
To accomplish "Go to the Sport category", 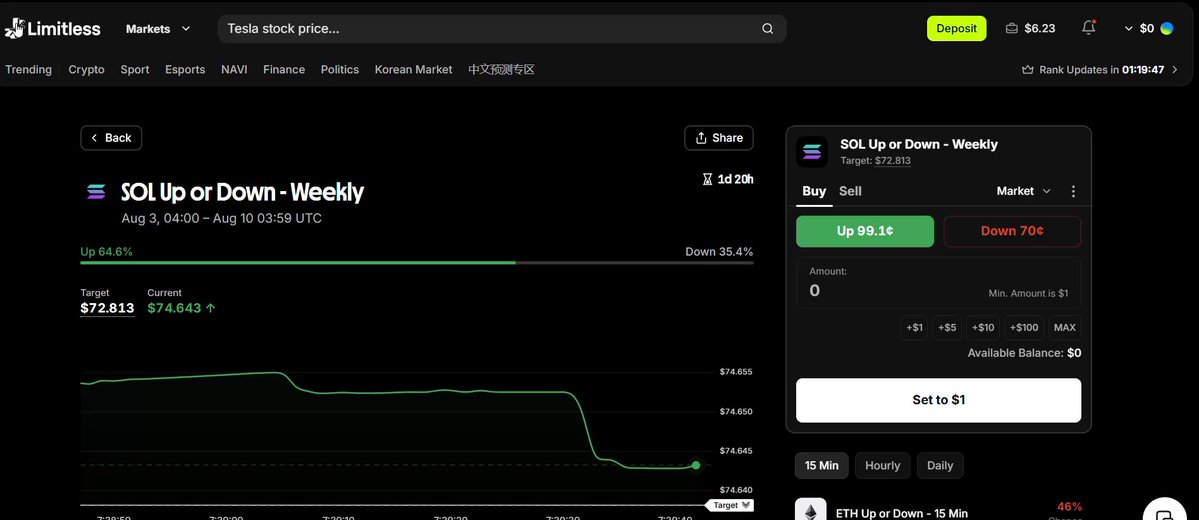I will pyautogui.click(x=135, y=70).
